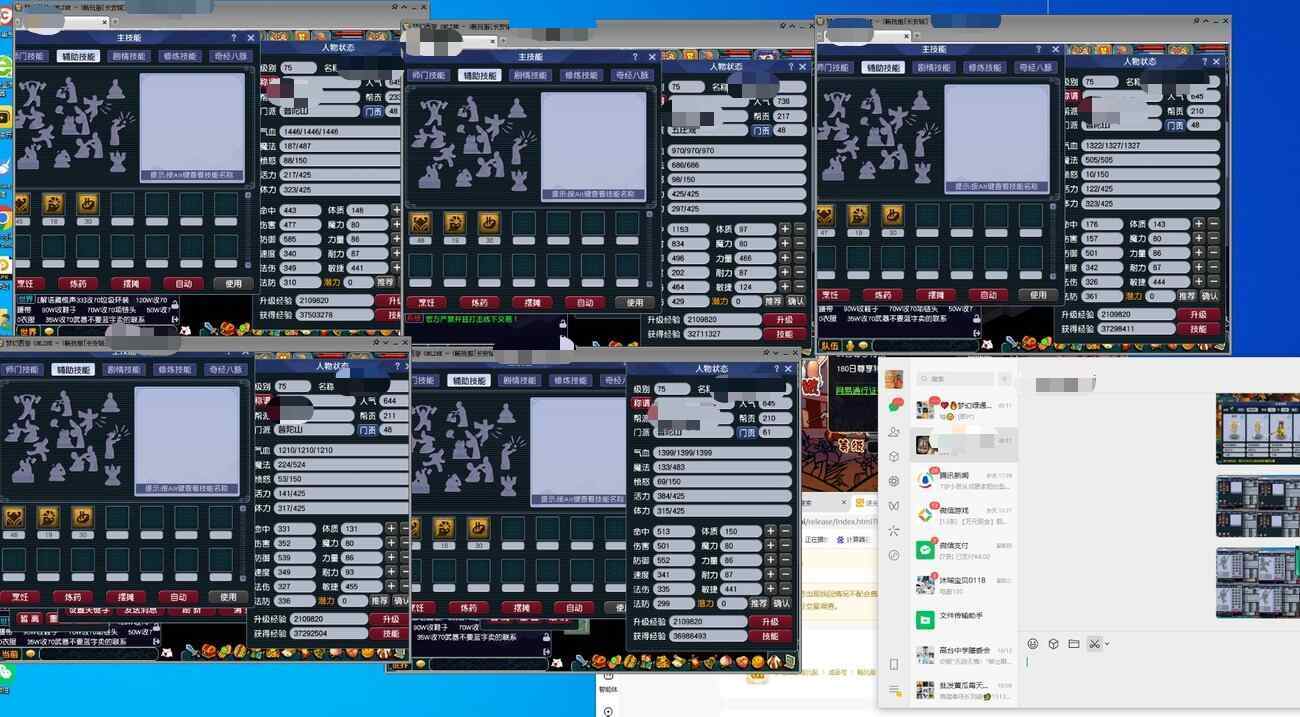Click 自动 button in top-right game window
Screen dimensions: 1300x717
click(x=988, y=295)
